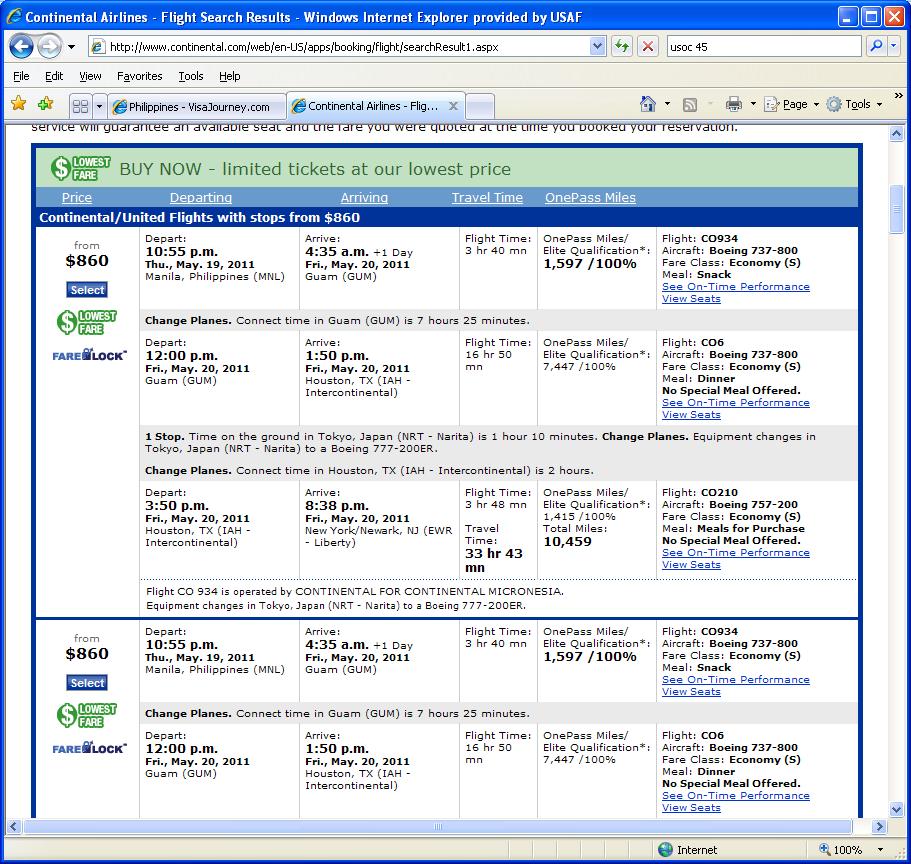View Seats for second CO6 flight
This screenshot has height=864, width=911.
click(x=691, y=808)
